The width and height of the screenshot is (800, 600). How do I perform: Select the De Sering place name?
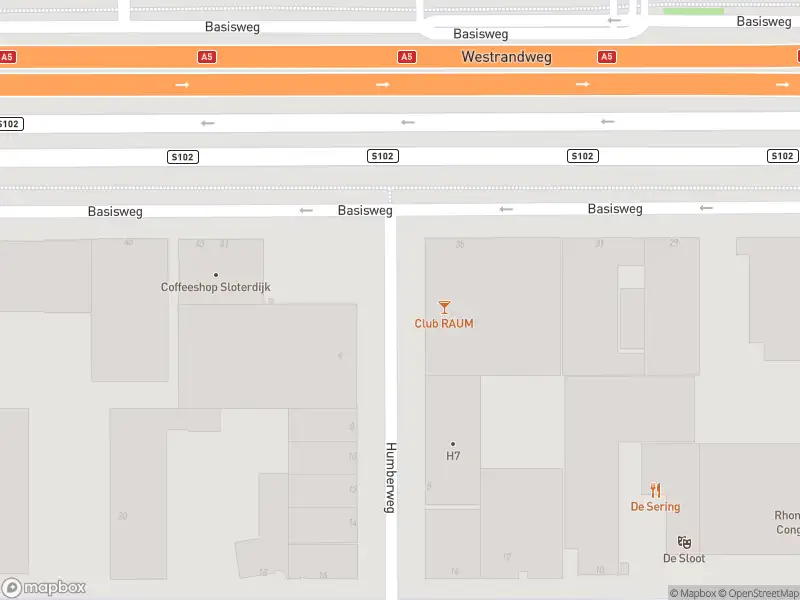[x=655, y=507]
